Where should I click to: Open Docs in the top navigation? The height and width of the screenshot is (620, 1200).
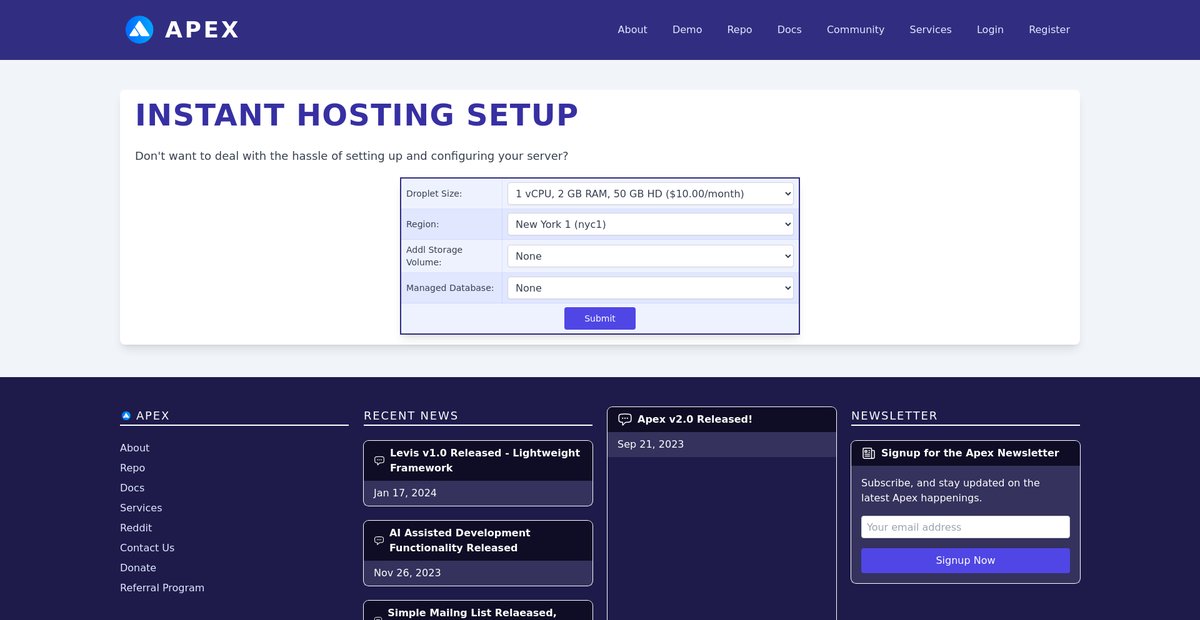(x=789, y=30)
